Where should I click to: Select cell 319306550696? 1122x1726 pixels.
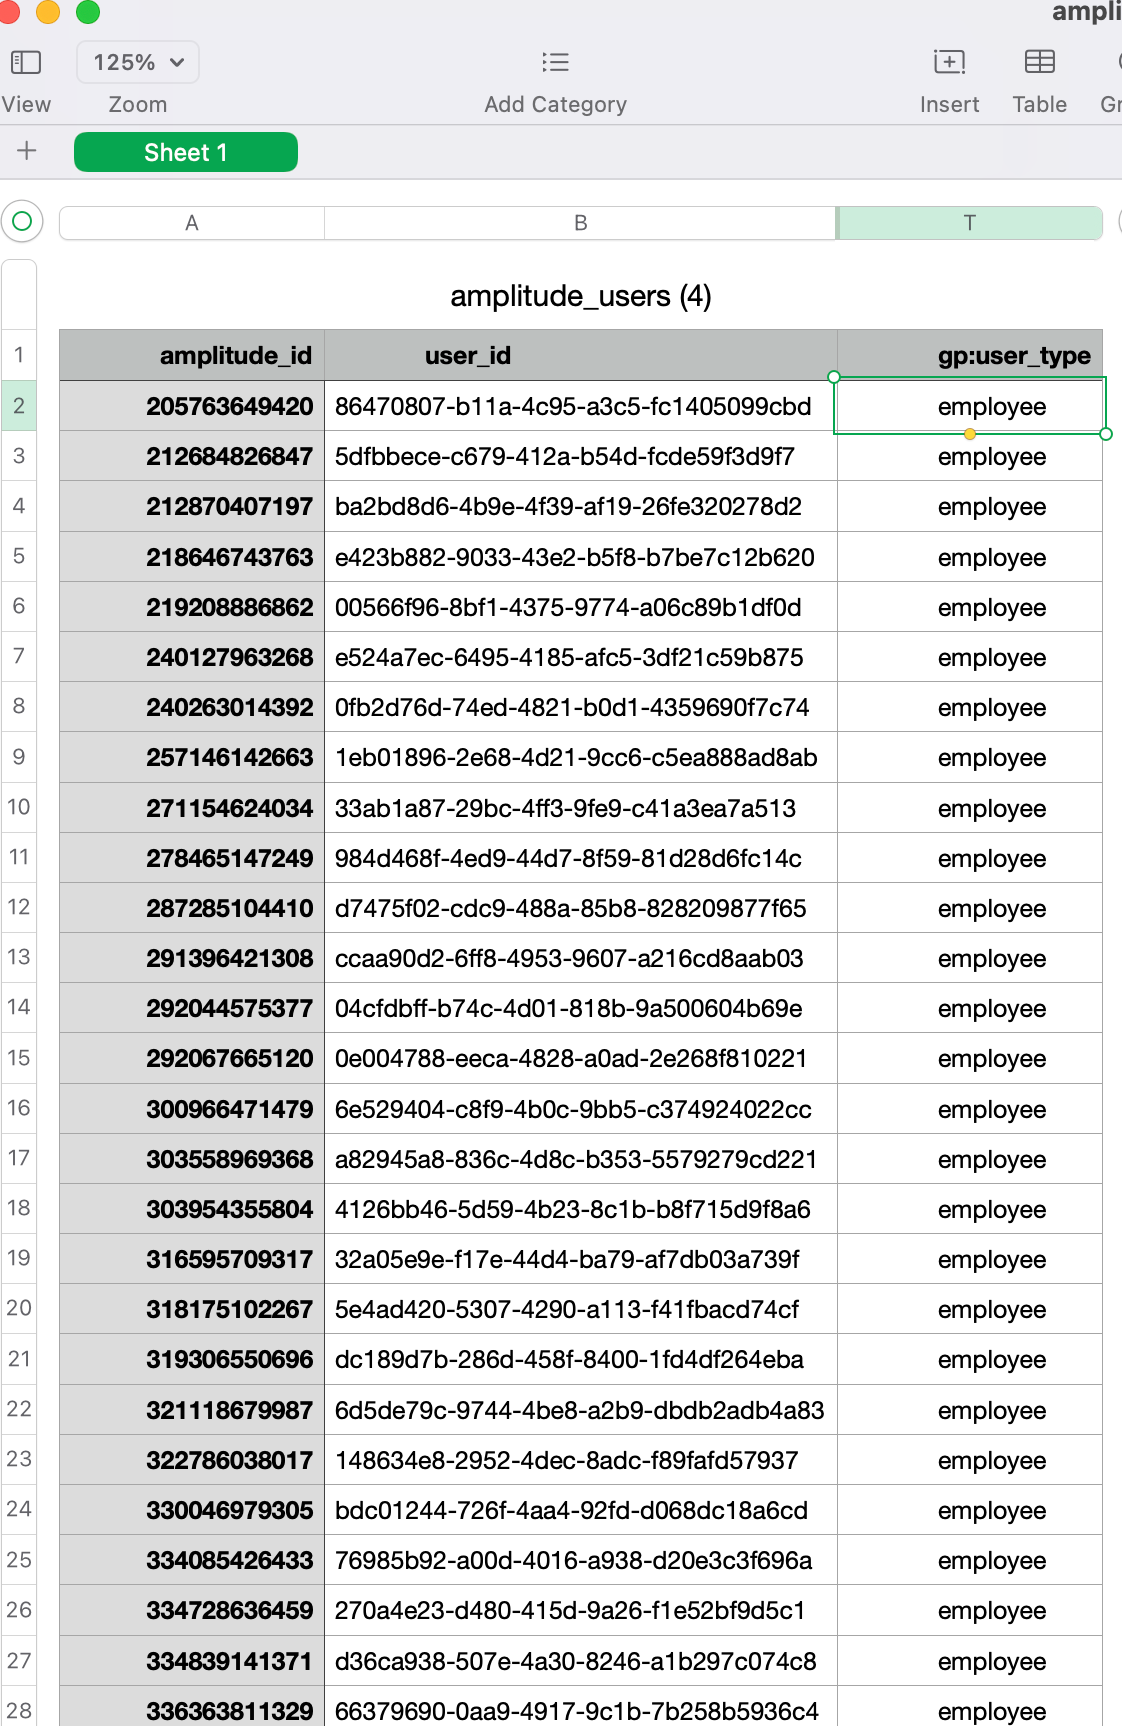(192, 1359)
